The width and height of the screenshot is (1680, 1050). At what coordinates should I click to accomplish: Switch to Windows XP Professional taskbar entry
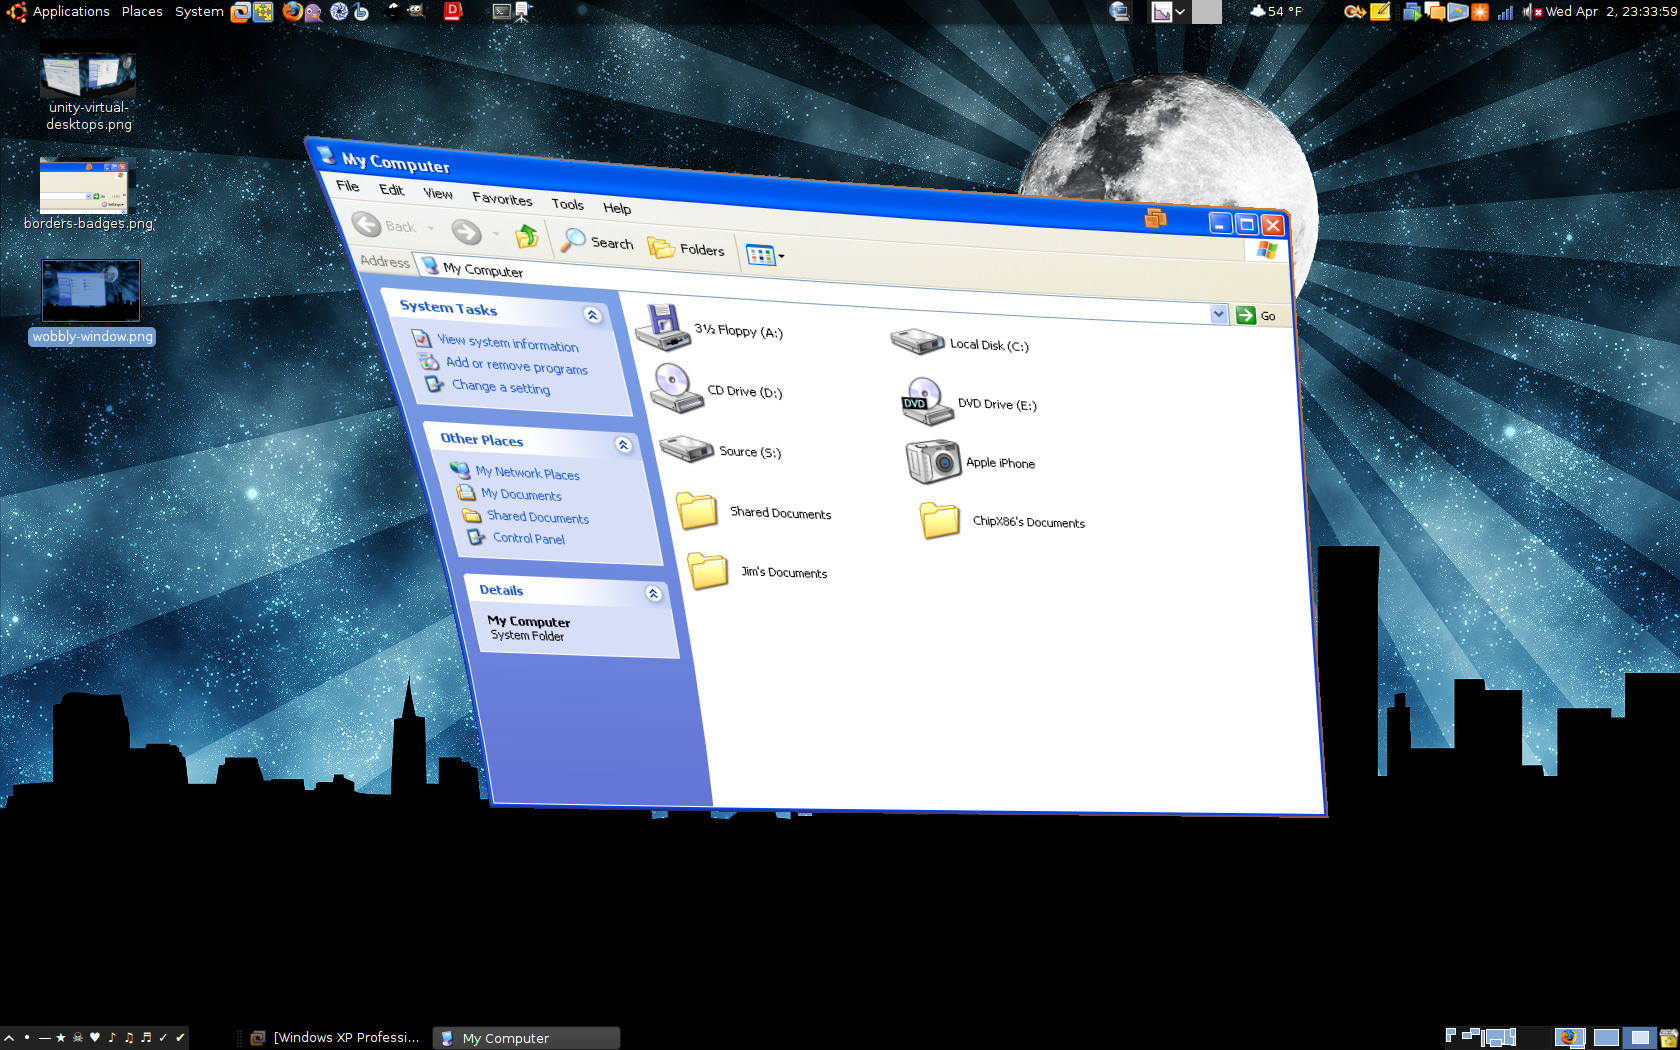335,1038
